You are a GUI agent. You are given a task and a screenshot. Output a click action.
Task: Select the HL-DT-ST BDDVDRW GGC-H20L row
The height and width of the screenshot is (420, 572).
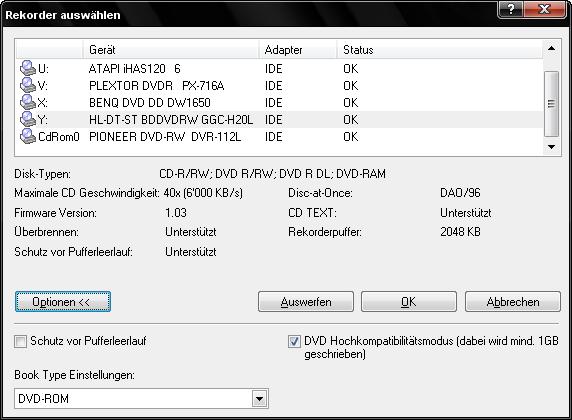click(x=279, y=119)
